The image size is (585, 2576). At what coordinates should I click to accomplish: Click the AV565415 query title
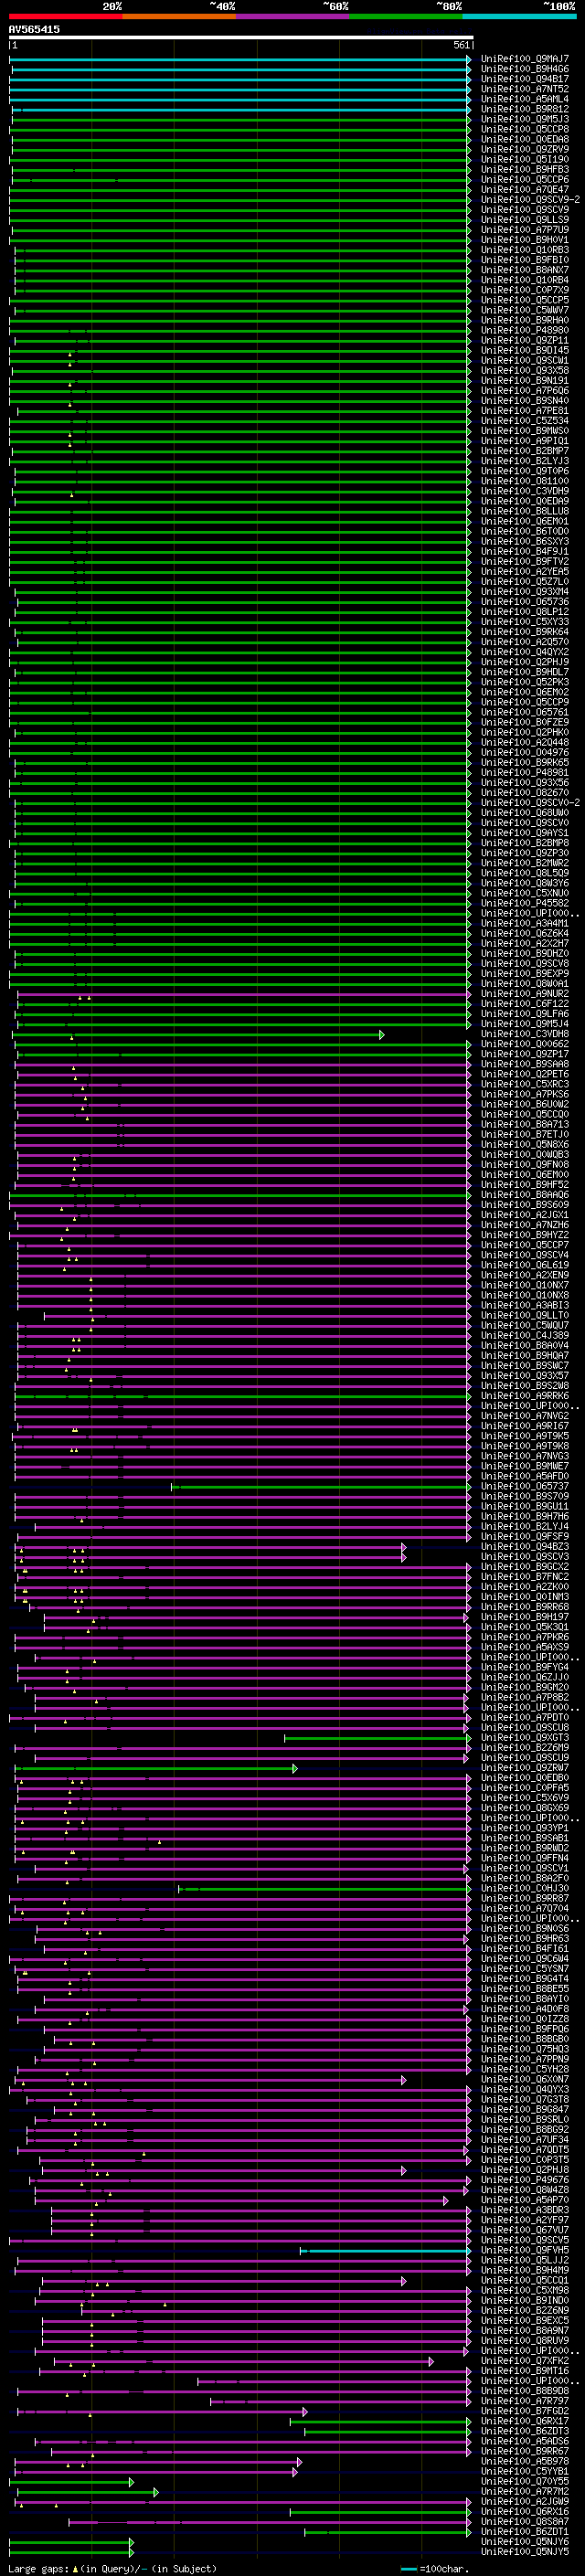[34, 30]
